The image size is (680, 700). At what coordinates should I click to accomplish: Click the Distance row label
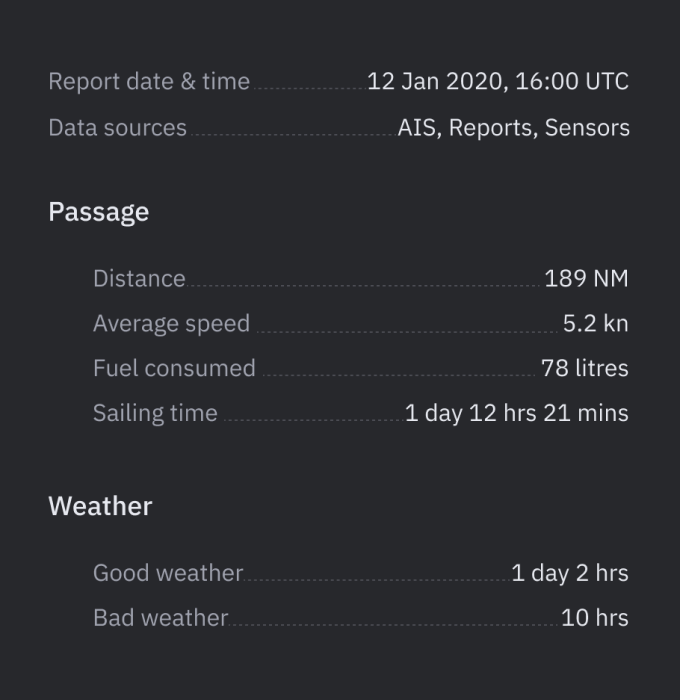point(139,279)
